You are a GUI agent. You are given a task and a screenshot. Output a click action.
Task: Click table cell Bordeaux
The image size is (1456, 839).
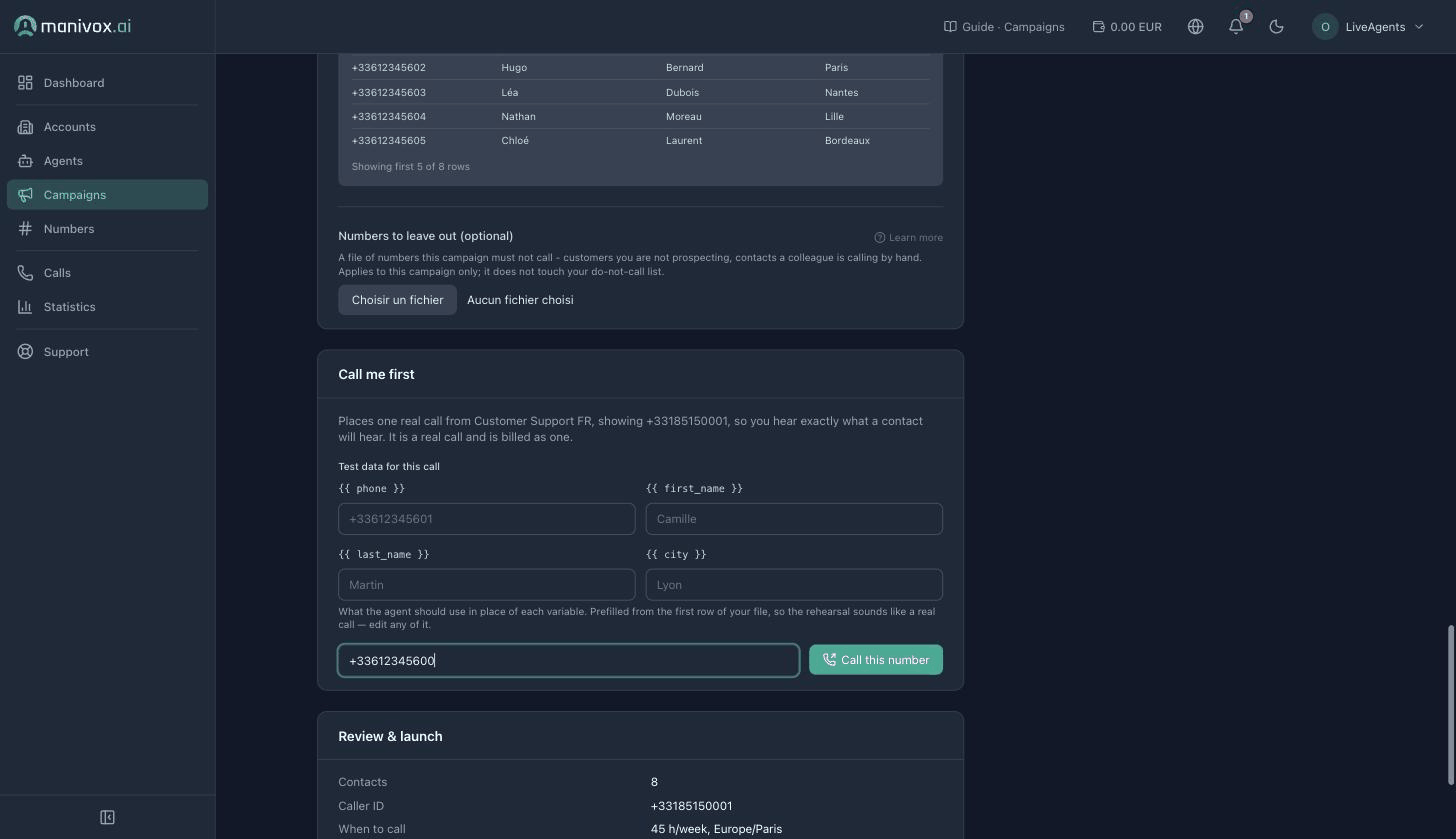pos(847,141)
